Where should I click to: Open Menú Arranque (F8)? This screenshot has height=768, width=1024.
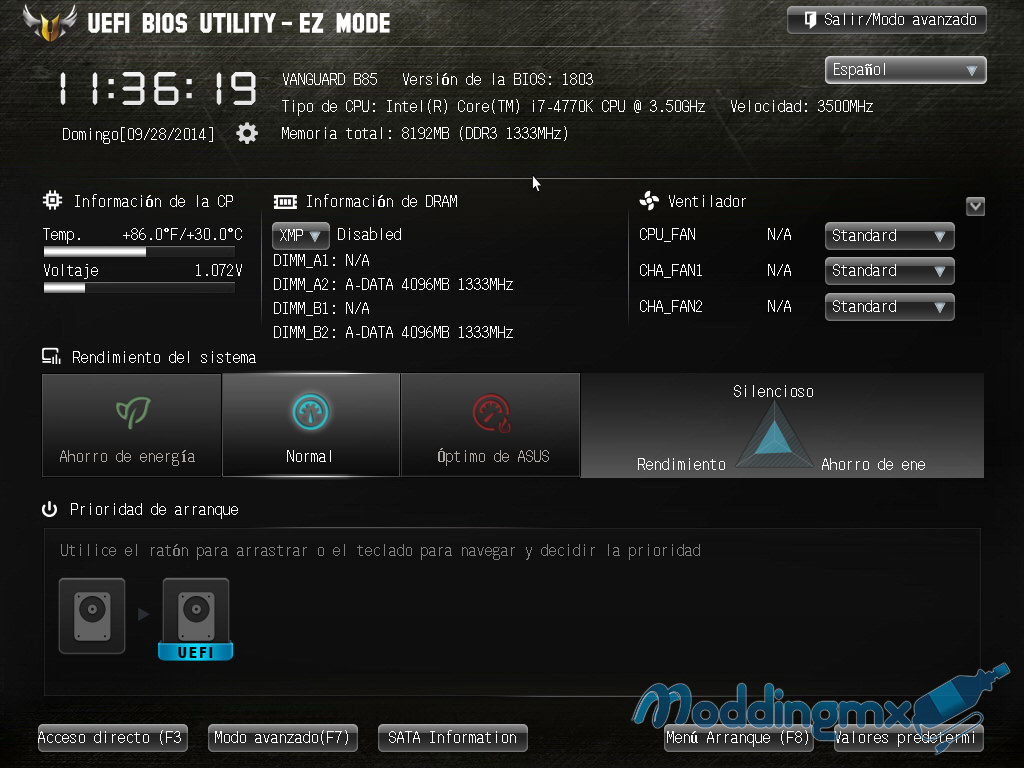pyautogui.click(x=739, y=738)
